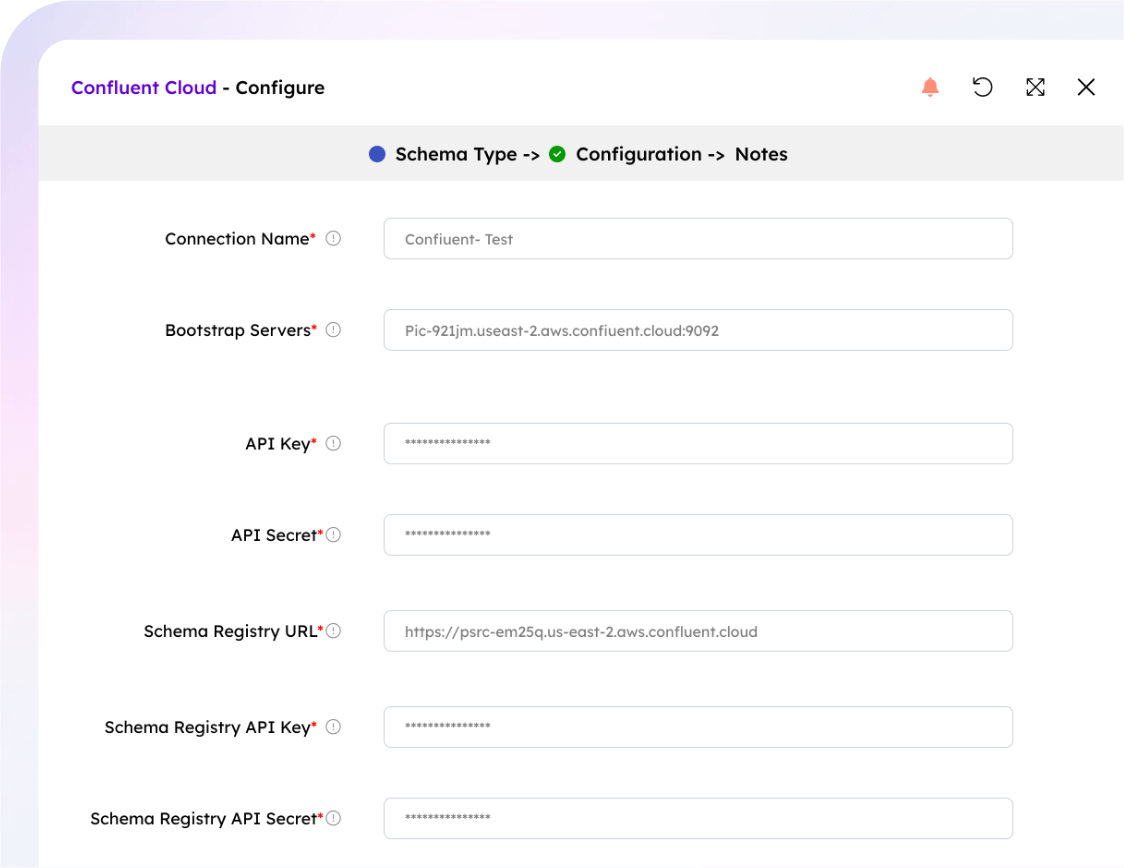Select the Configuration step
The height and width of the screenshot is (868, 1124).
point(639,154)
